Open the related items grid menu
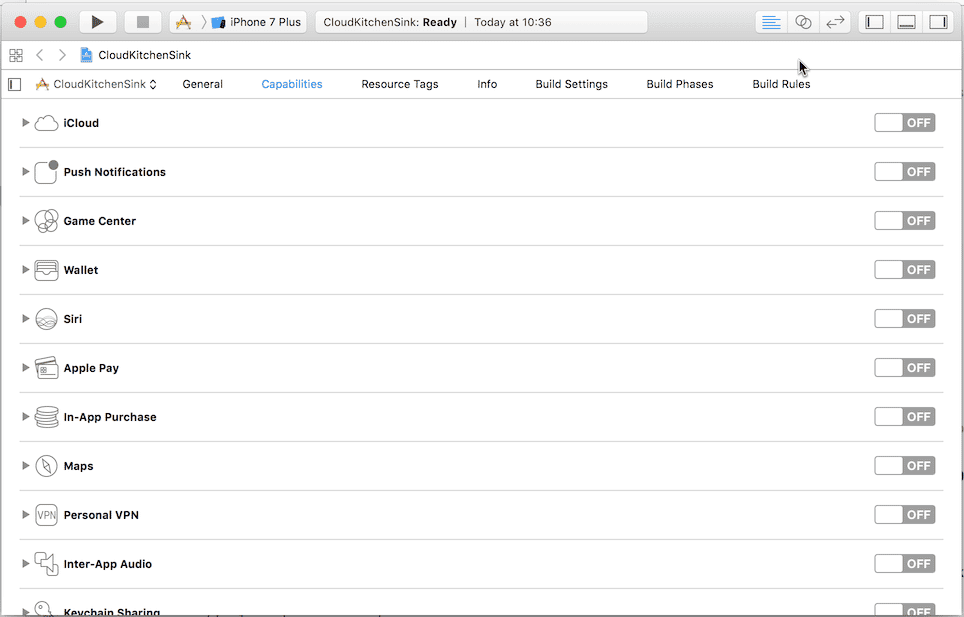This screenshot has height=617, width=964. 16,55
